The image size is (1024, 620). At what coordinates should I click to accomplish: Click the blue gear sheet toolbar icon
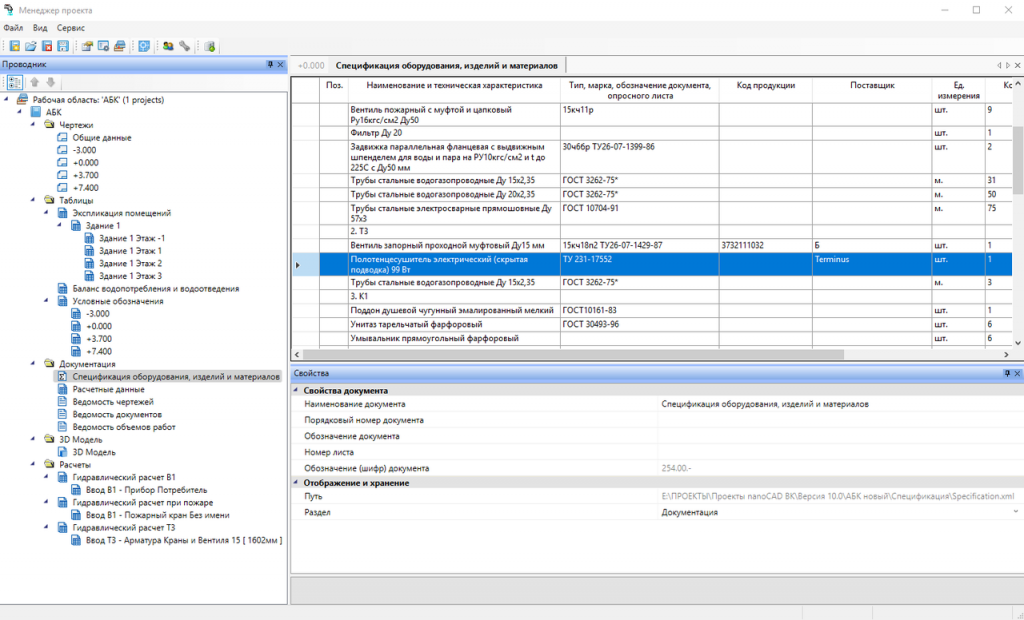tap(144, 46)
